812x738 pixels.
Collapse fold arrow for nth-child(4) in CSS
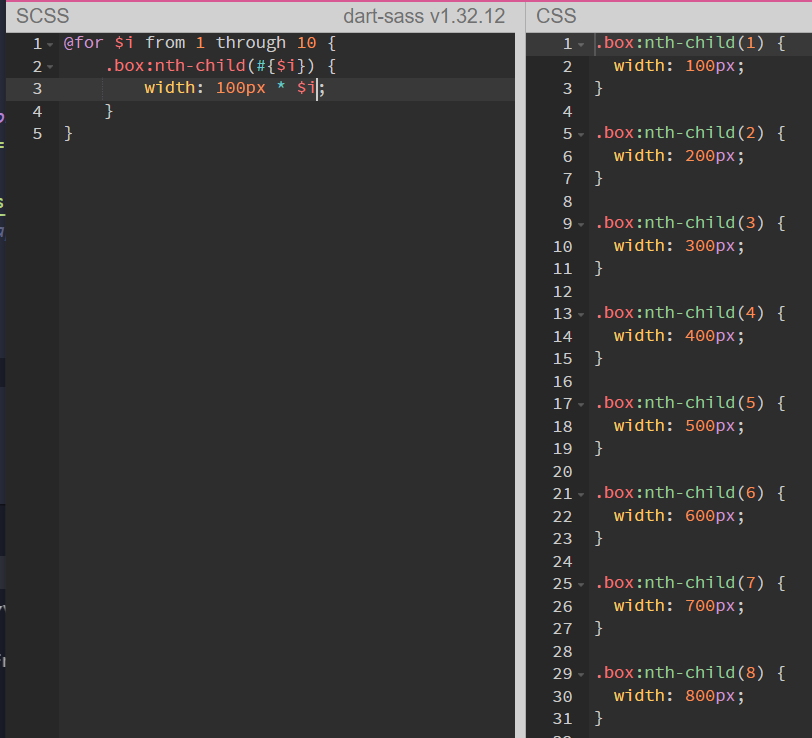(x=581, y=315)
